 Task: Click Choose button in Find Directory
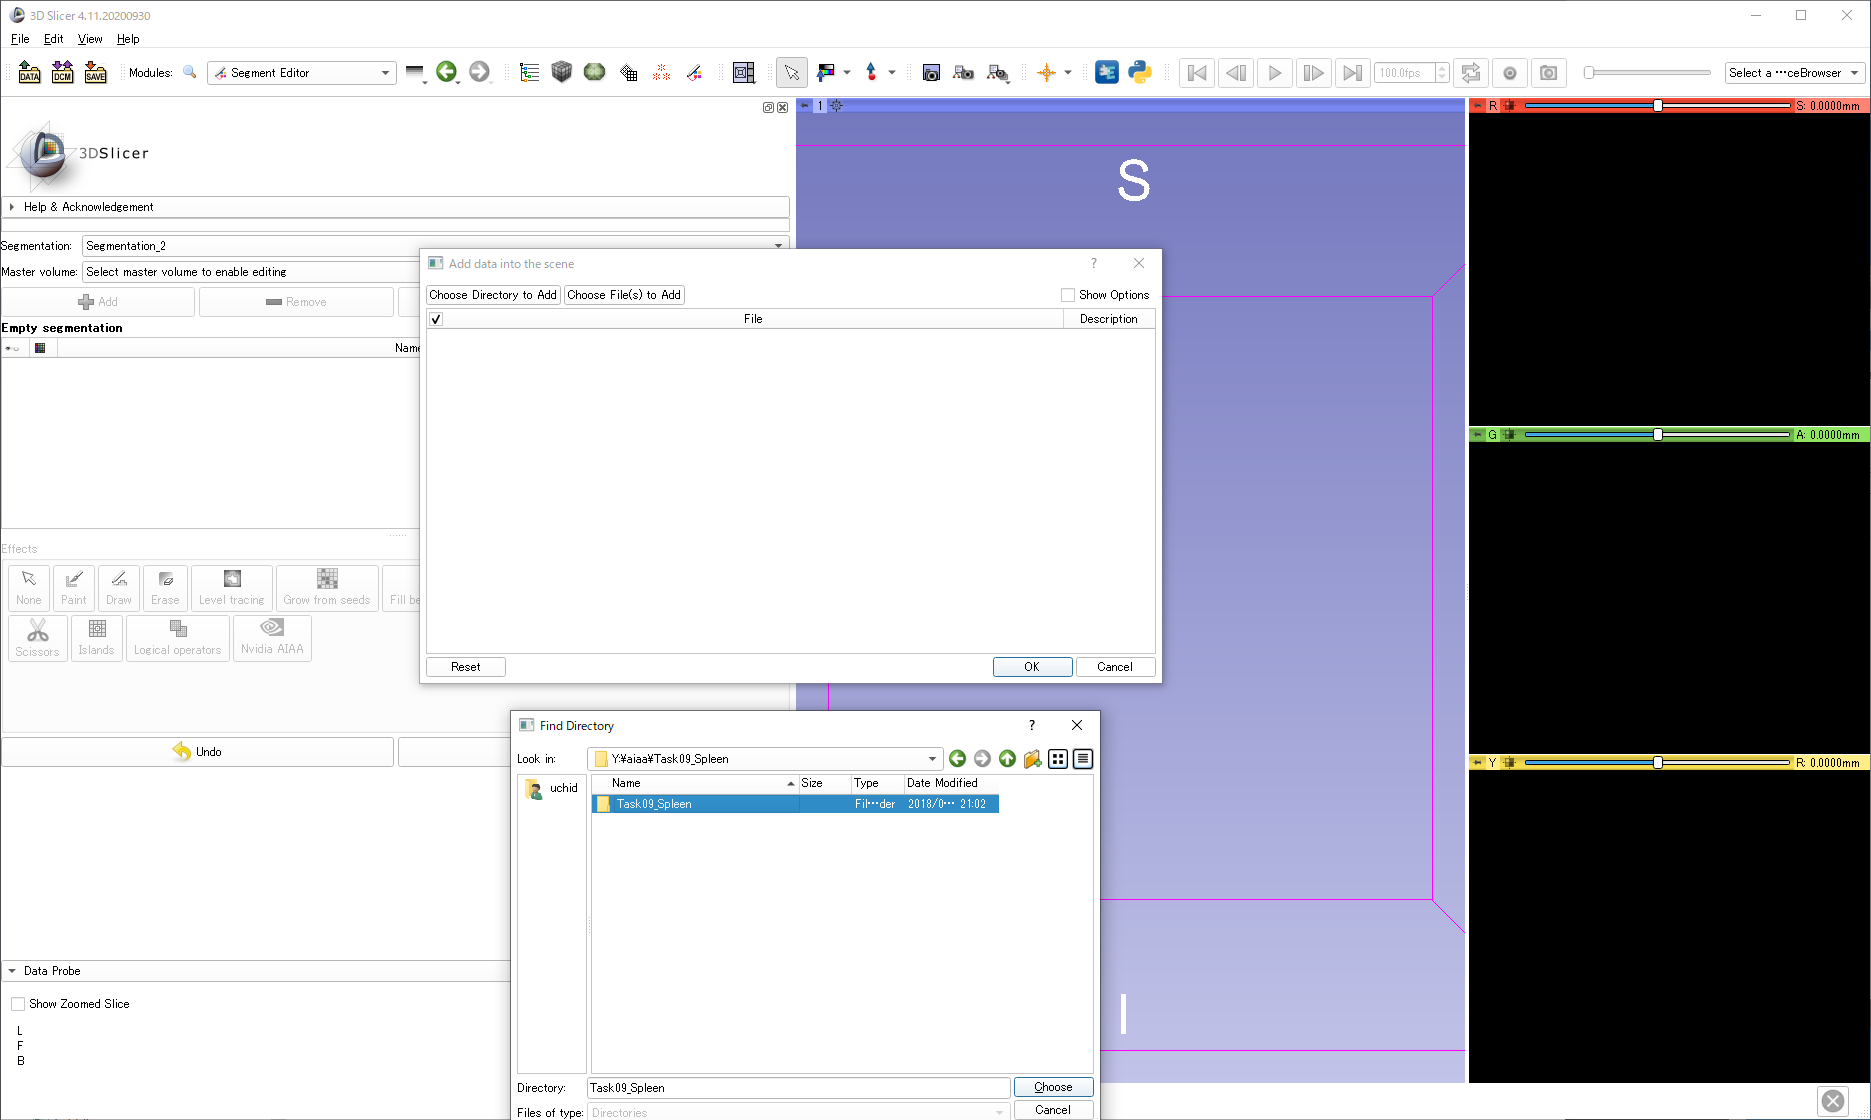coord(1053,1087)
